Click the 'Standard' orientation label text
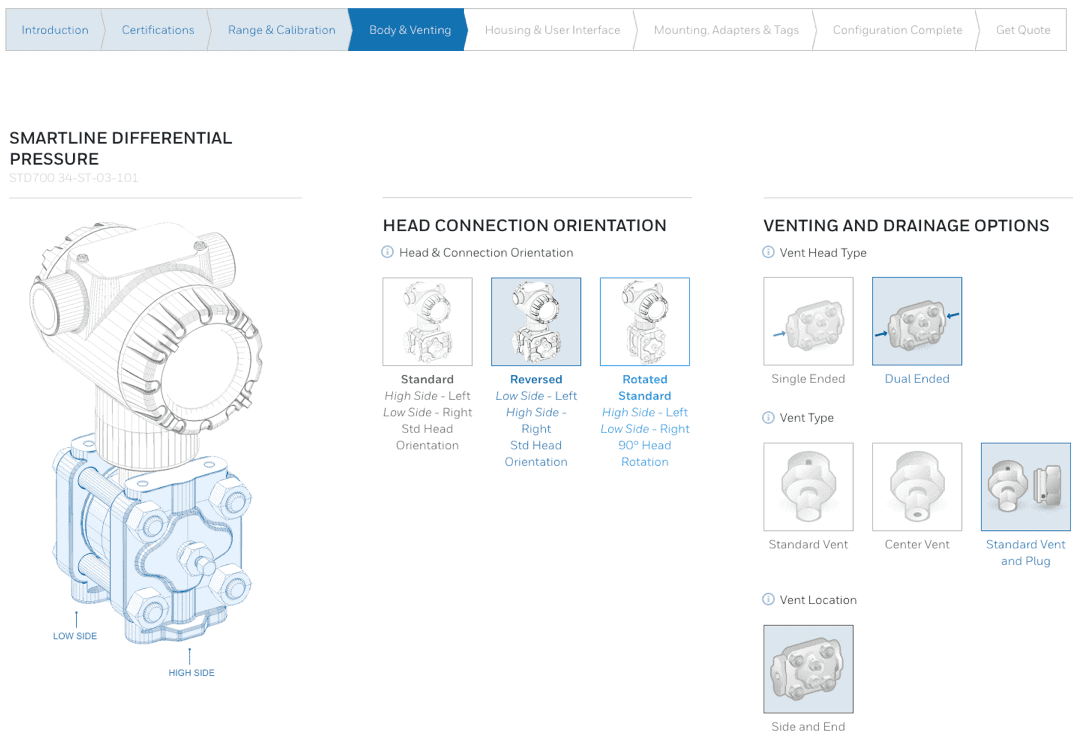 [427, 379]
